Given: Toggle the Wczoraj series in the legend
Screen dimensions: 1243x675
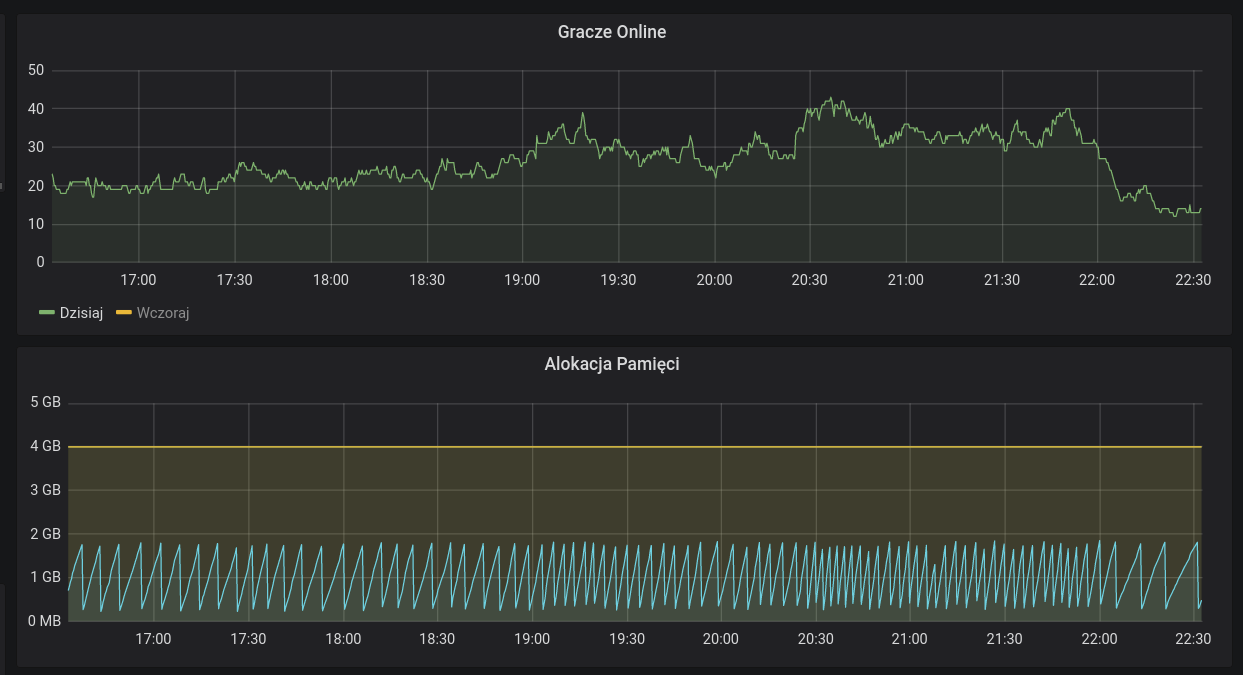Looking at the screenshot, I should (163, 313).
